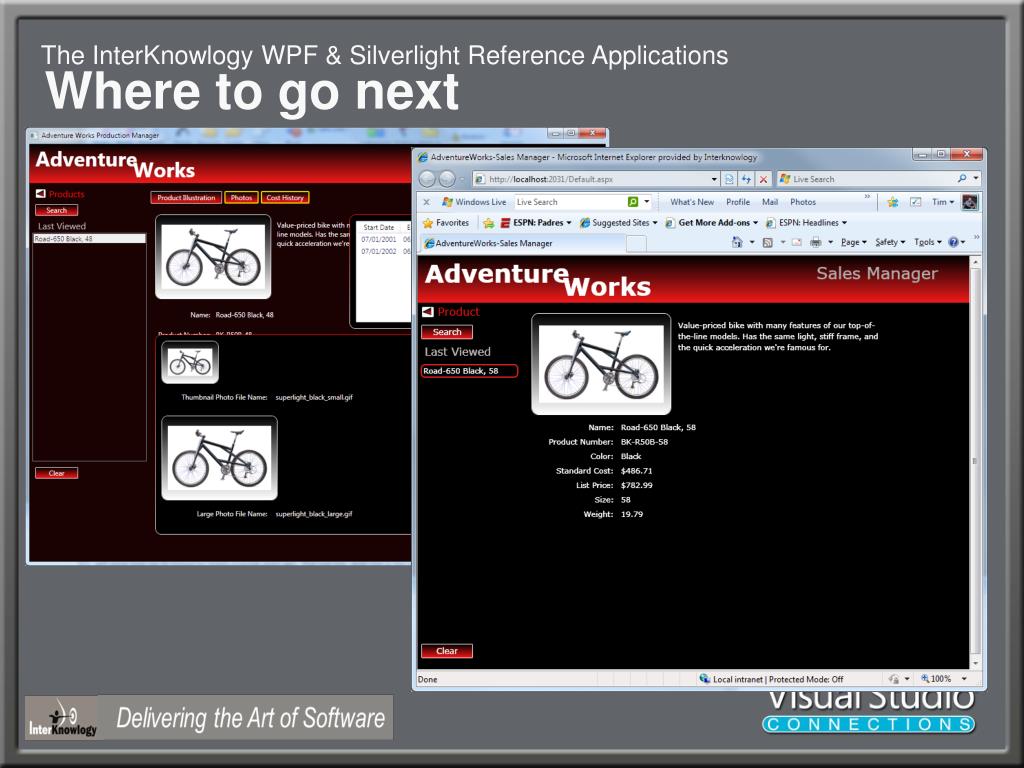Image resolution: width=1024 pixels, height=768 pixels.
Task: Click What's New link in Windows Live toolbar
Action: [x=692, y=202]
